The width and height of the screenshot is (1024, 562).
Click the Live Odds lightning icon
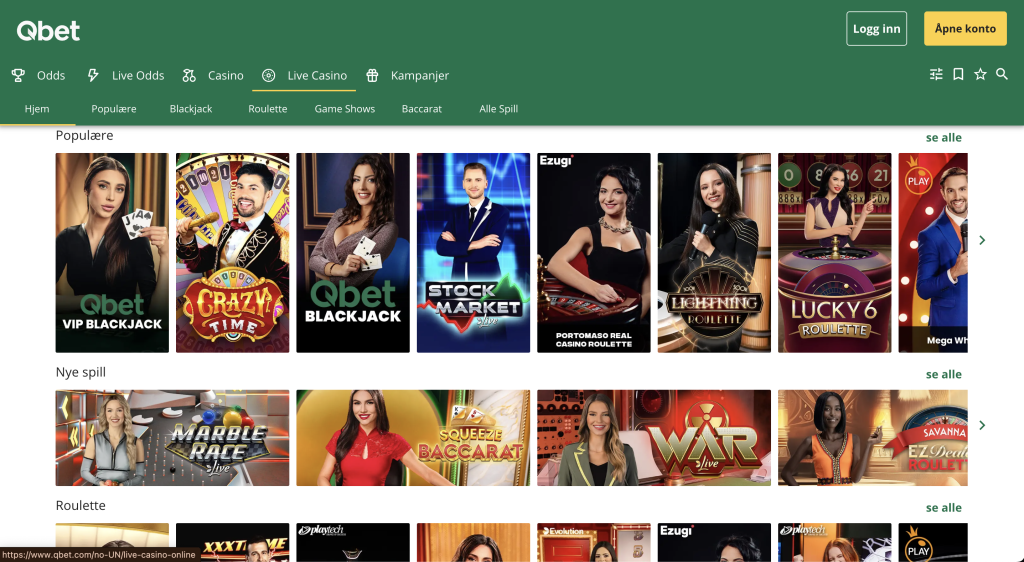93,76
